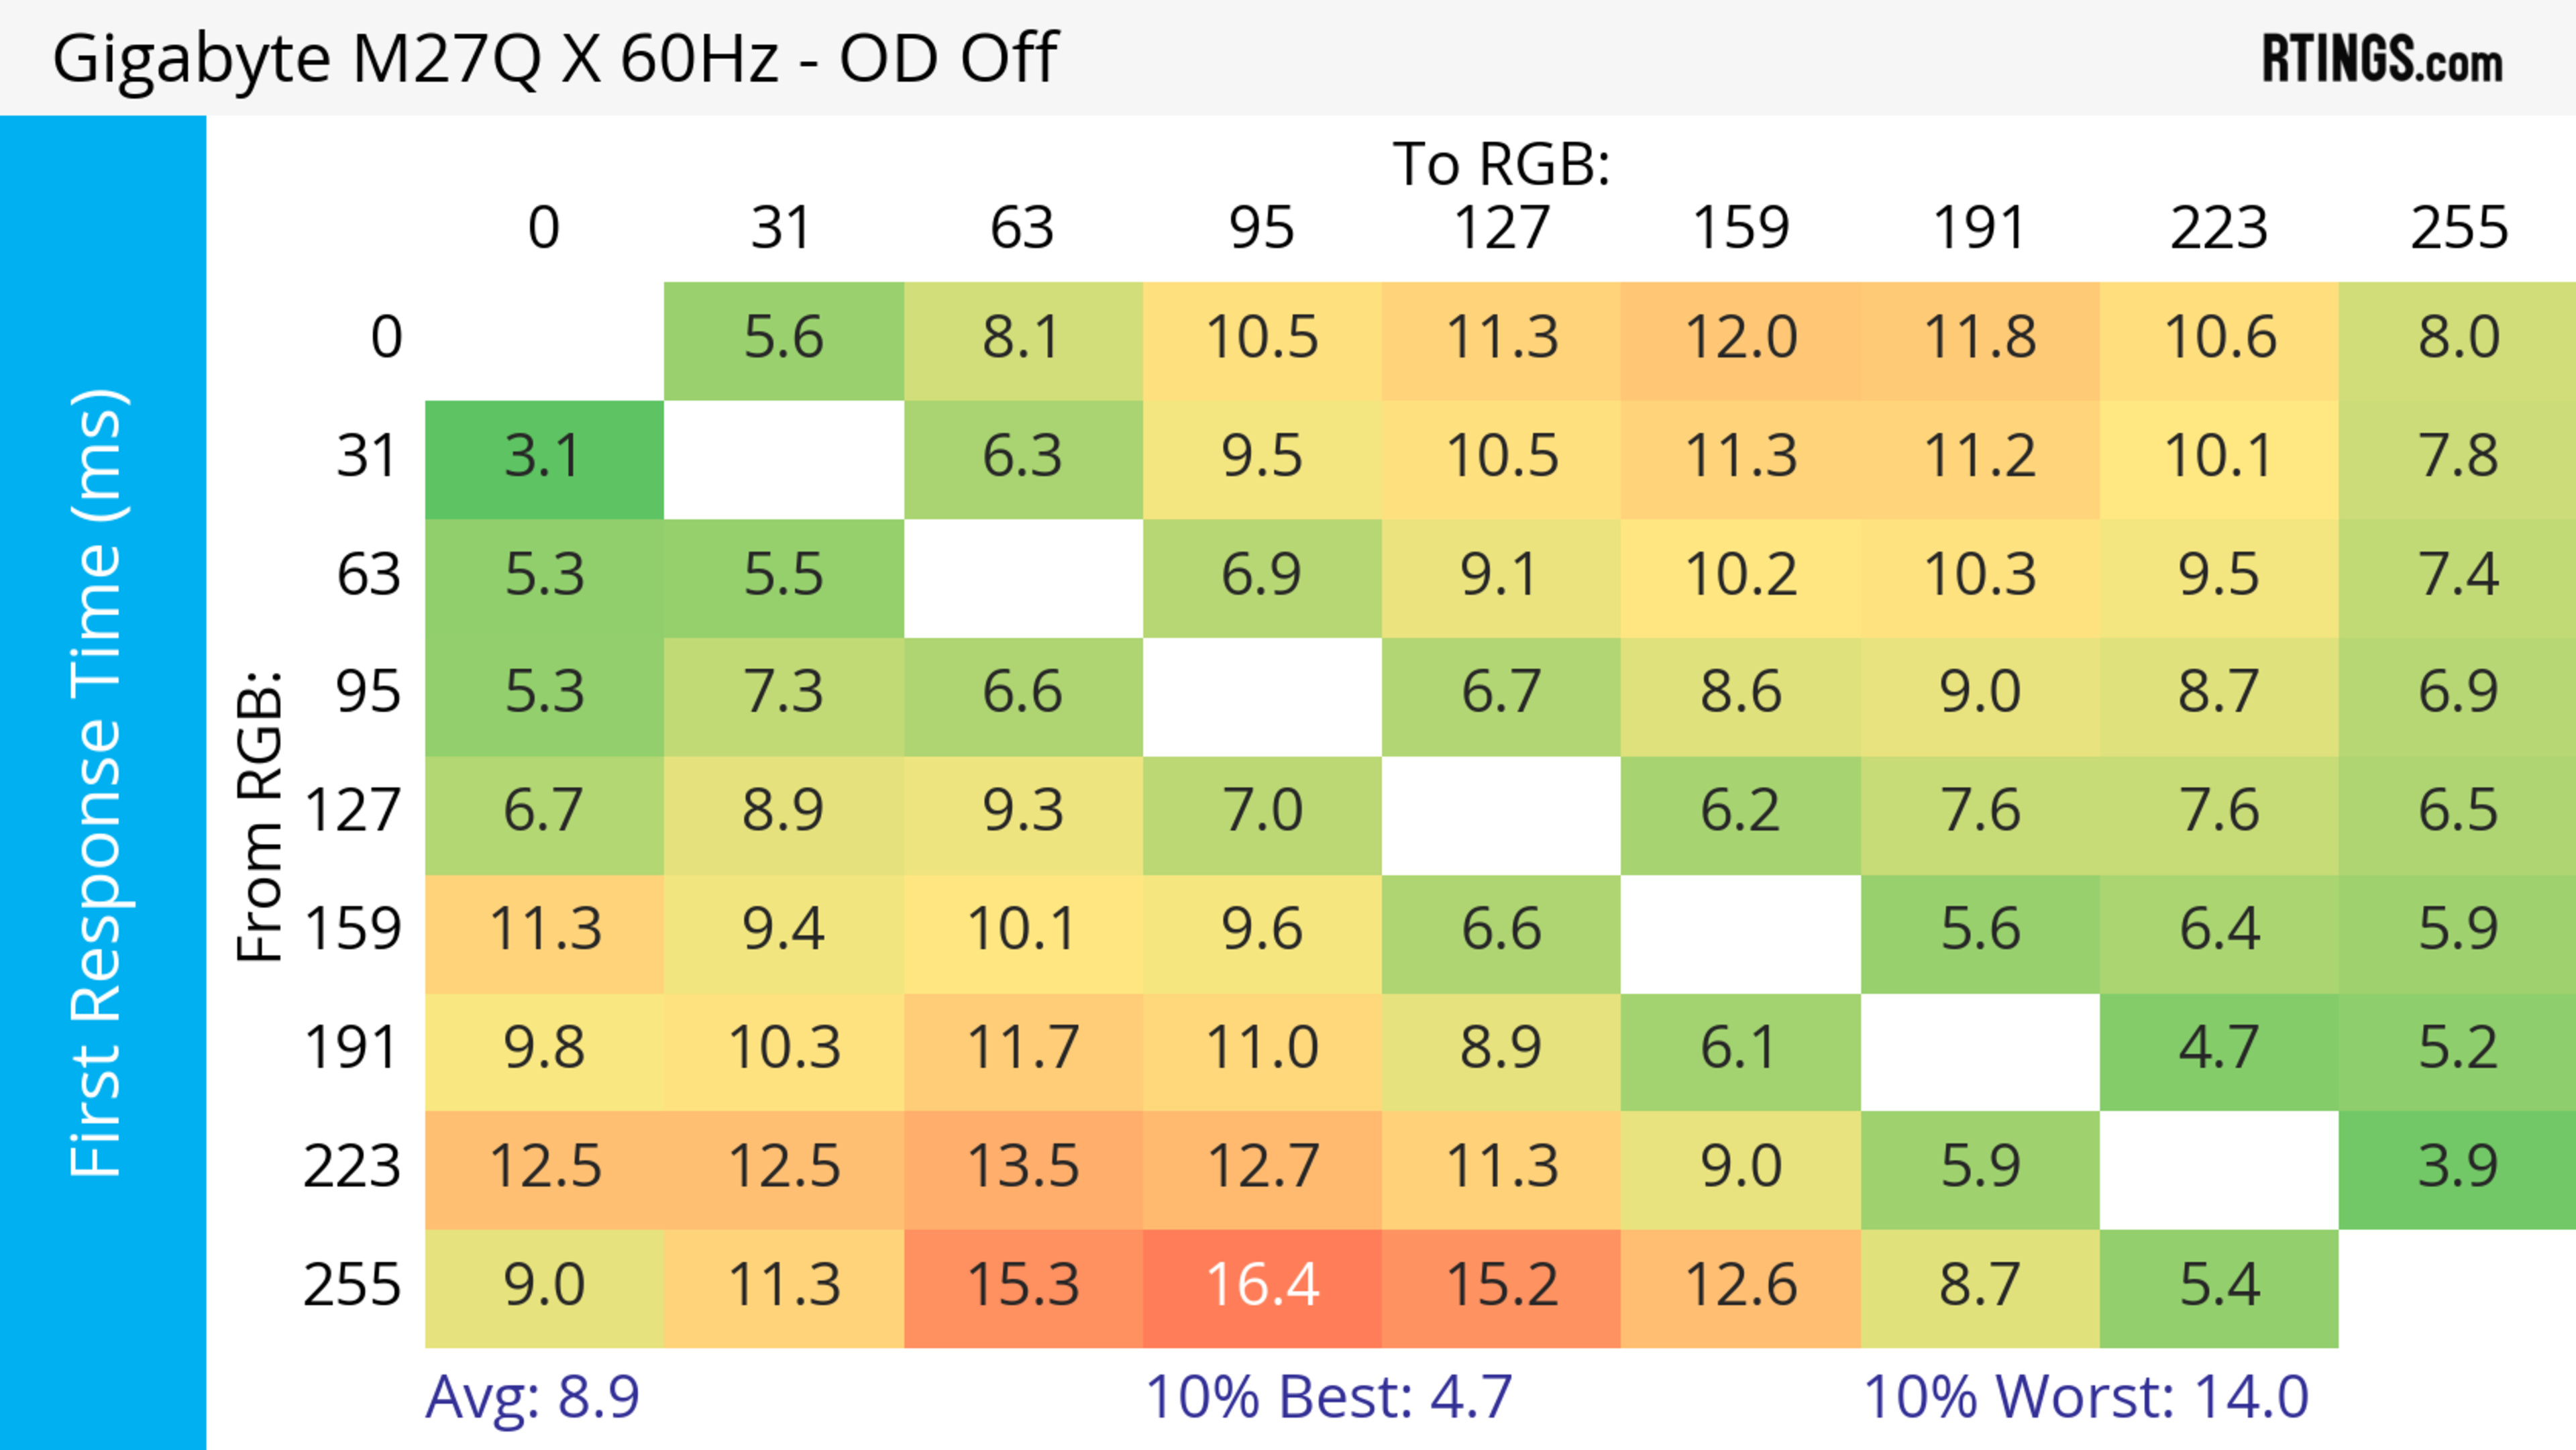Click the 11.8 heatmap cell

pos(1979,338)
